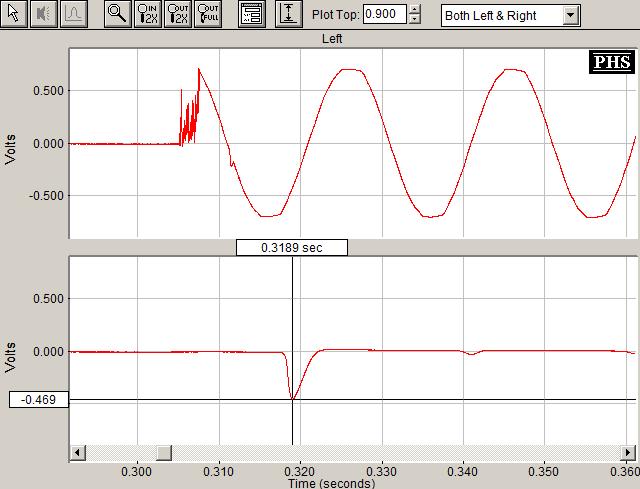Click the upper plot Volts axis title
Image resolution: width=640 pixels, height=489 pixels.
(x=10, y=149)
